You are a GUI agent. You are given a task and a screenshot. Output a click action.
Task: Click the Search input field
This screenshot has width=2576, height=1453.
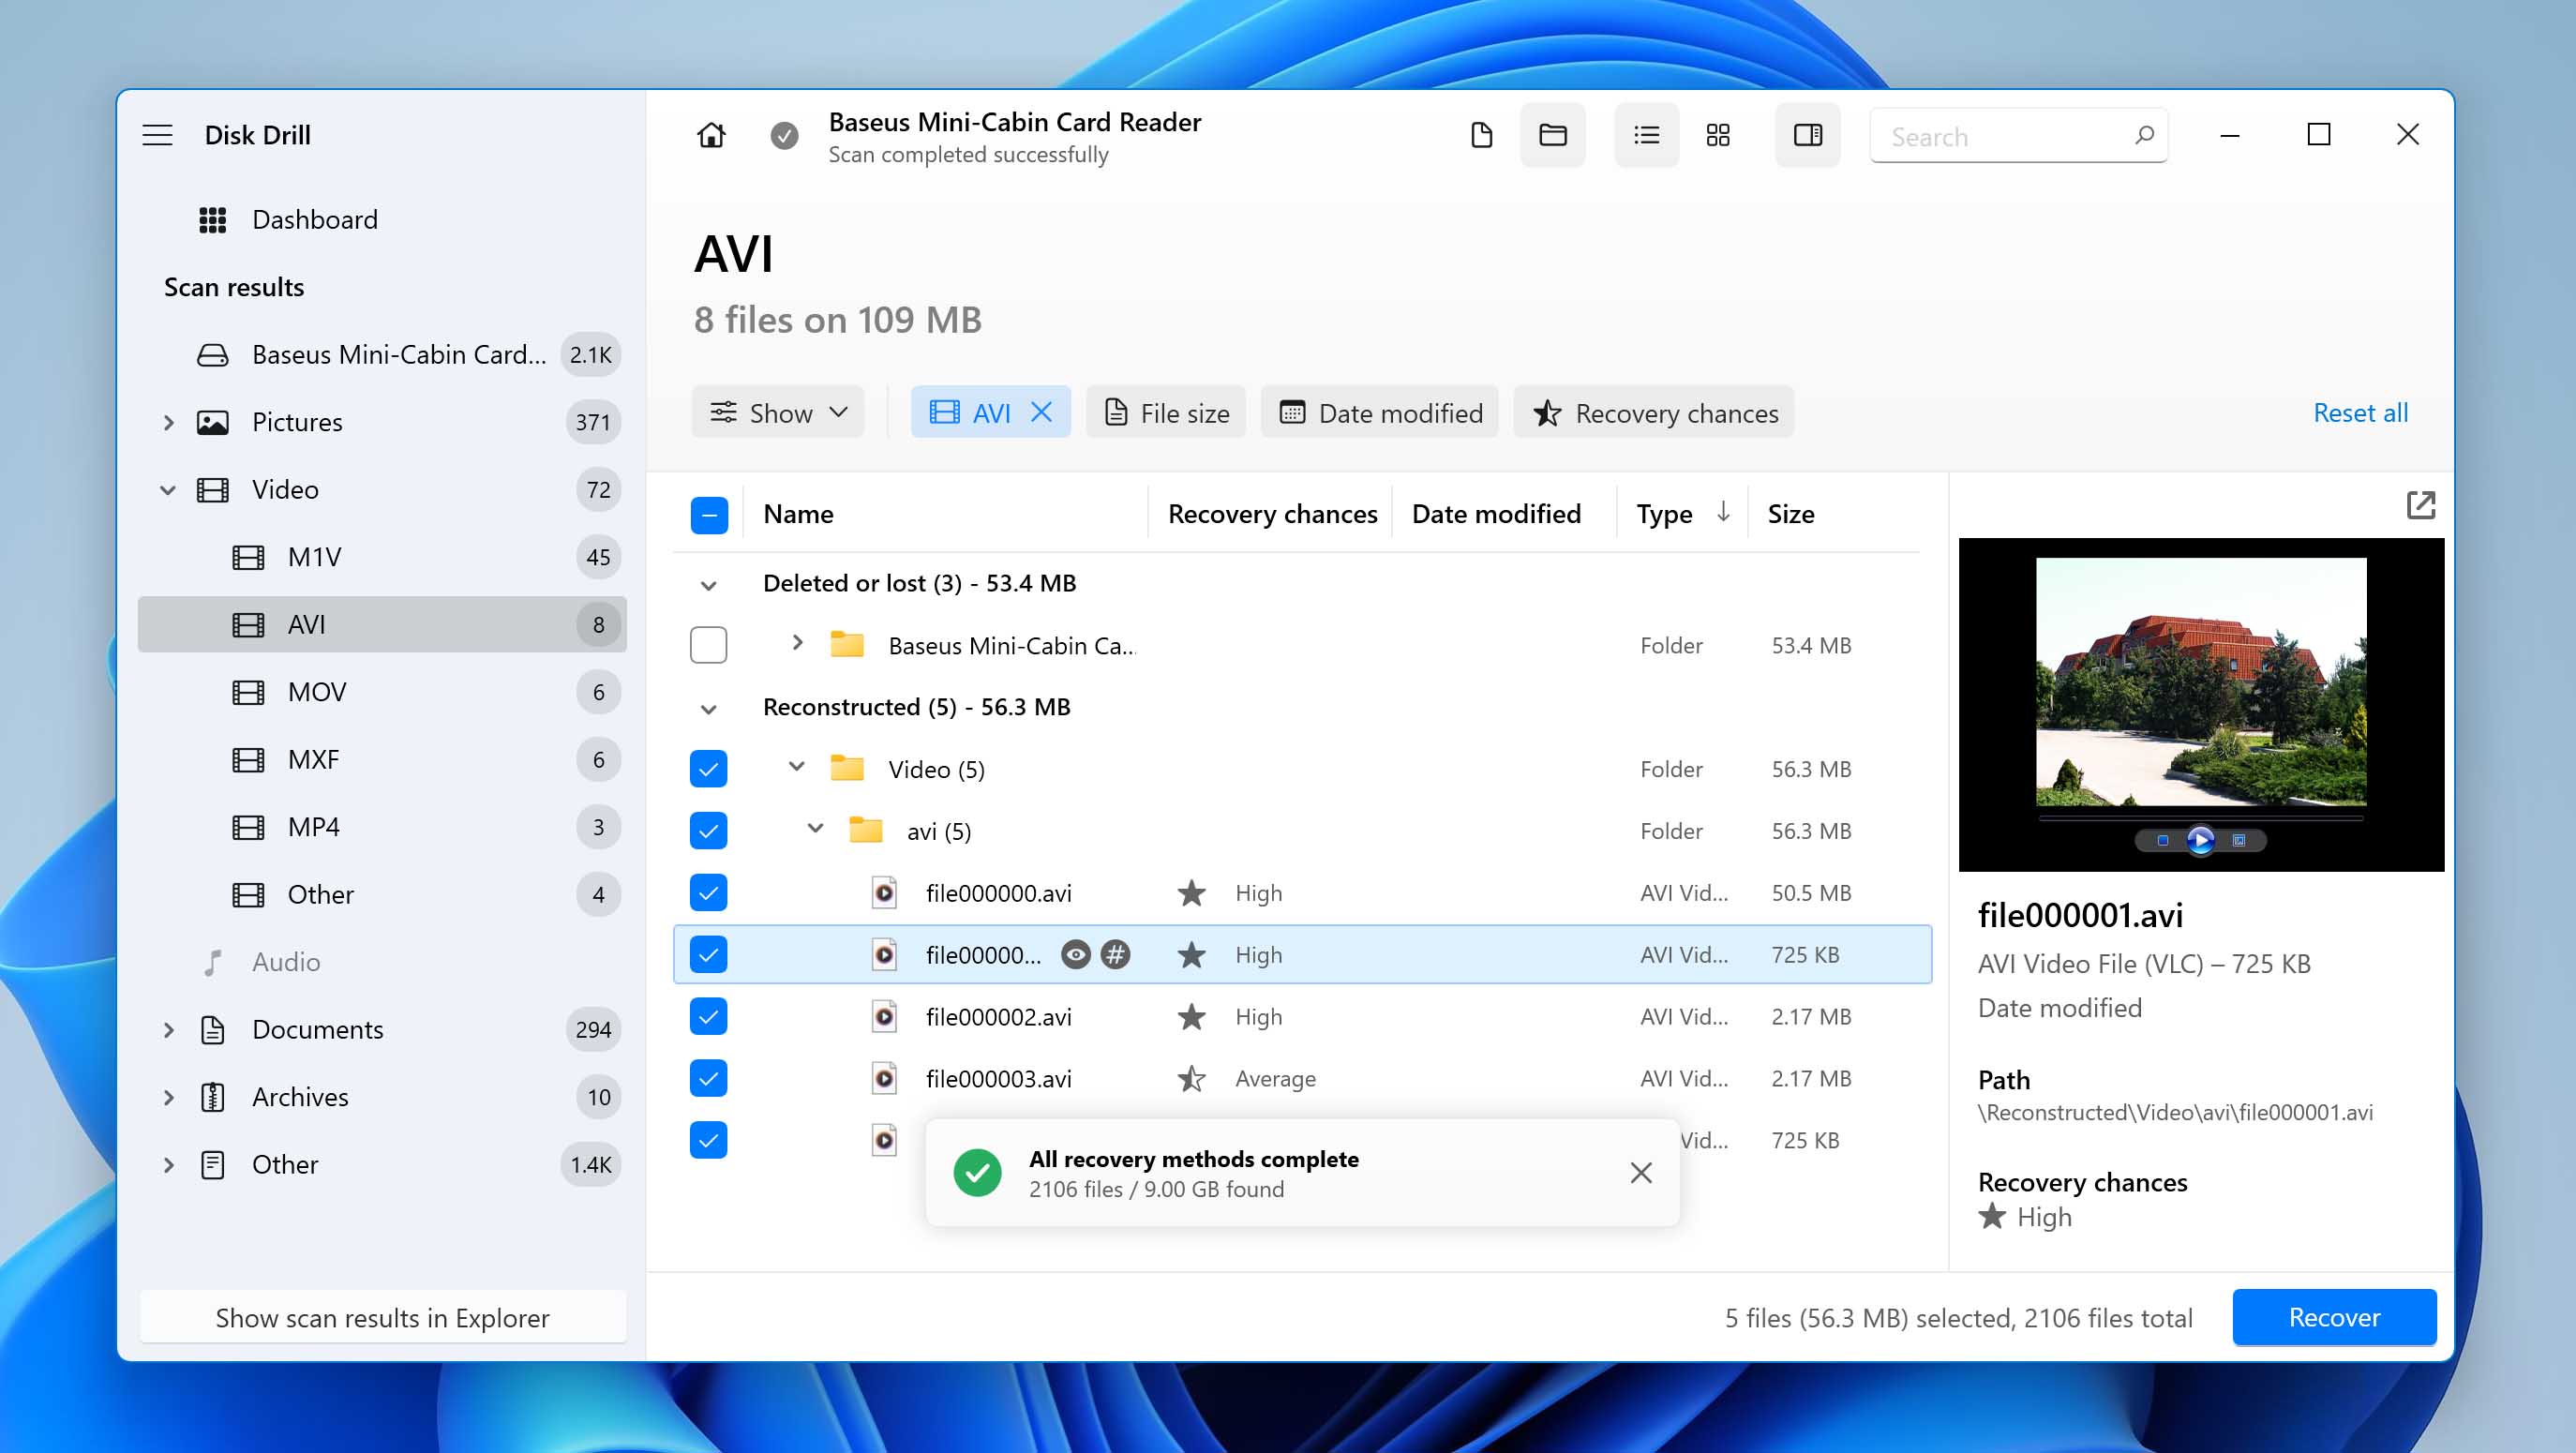pyautogui.click(x=2018, y=134)
